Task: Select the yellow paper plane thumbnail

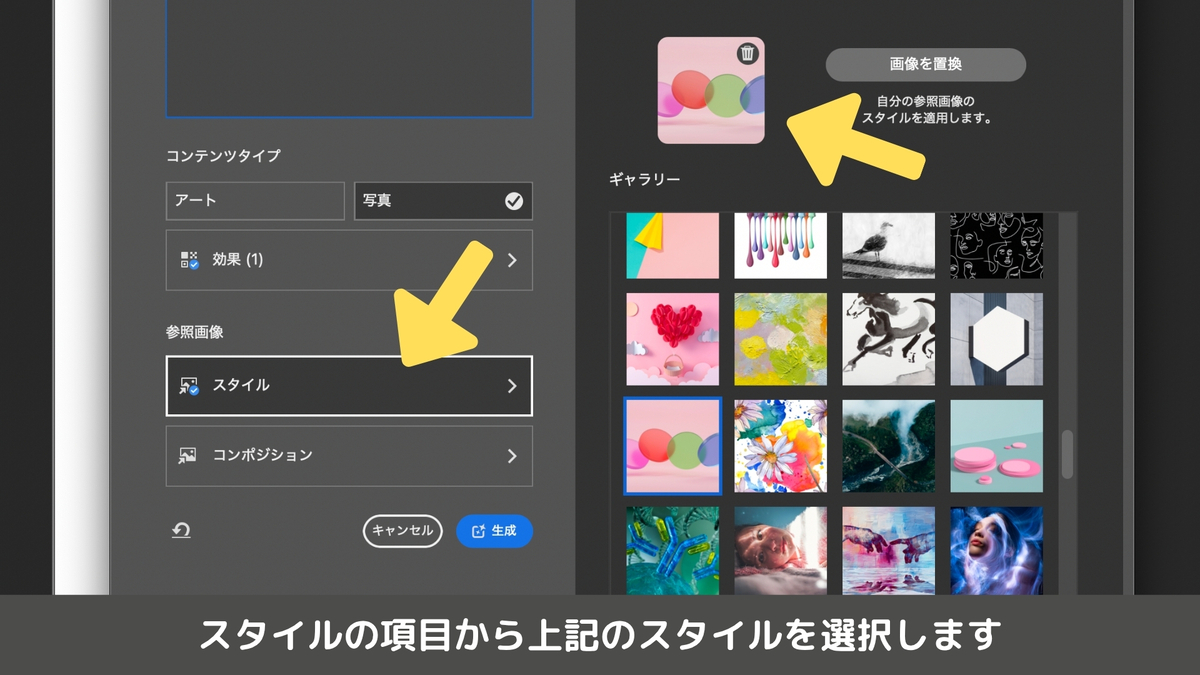Action: coord(673,245)
